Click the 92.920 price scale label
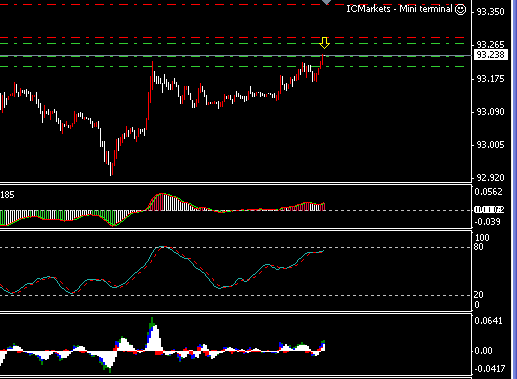This screenshot has width=517, height=379. click(x=490, y=178)
